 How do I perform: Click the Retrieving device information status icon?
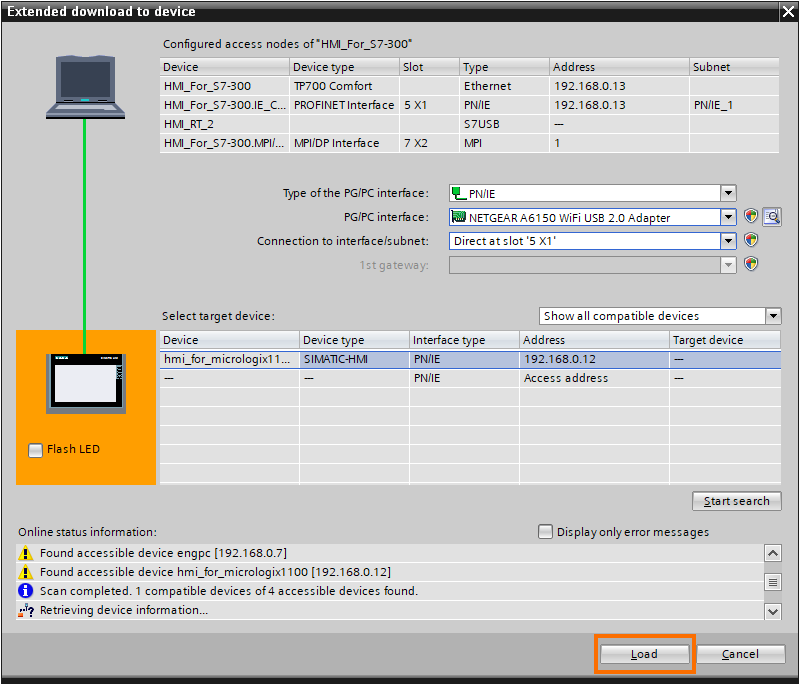tap(25, 610)
